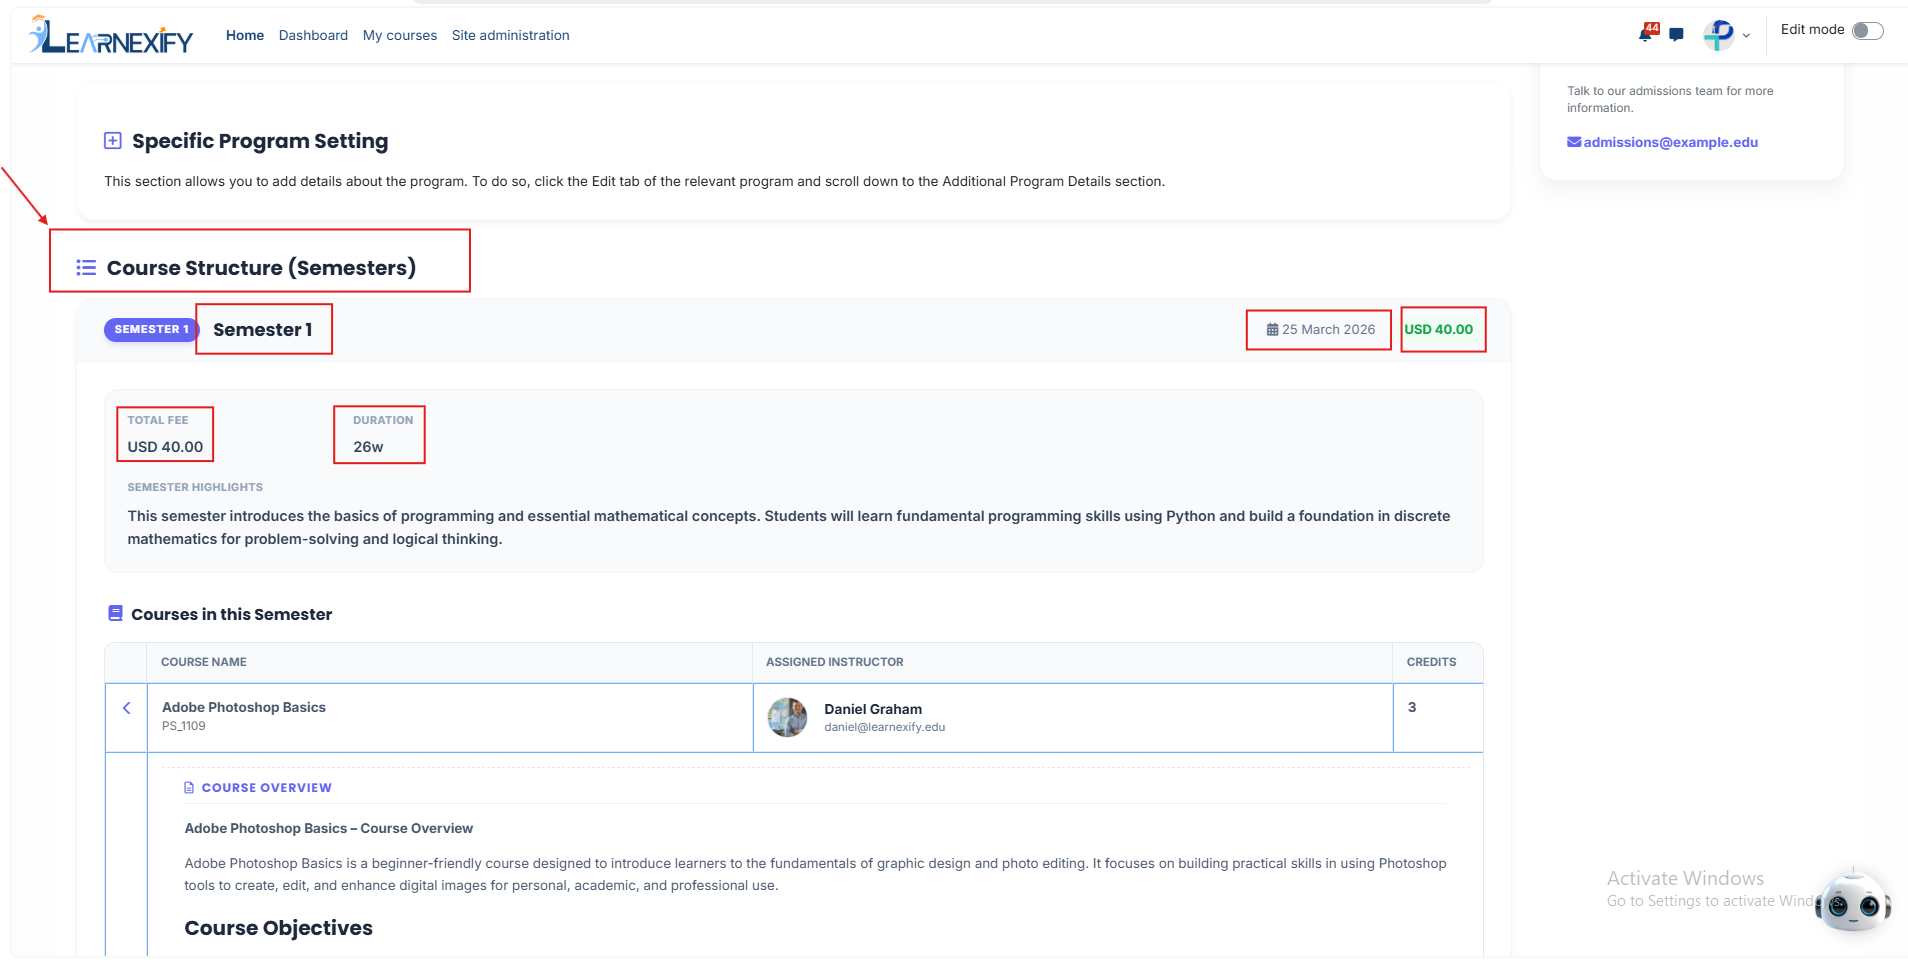This screenshot has height=960, width=1908.
Task: Click daniel@learnexify.edu email text
Action: (885, 727)
